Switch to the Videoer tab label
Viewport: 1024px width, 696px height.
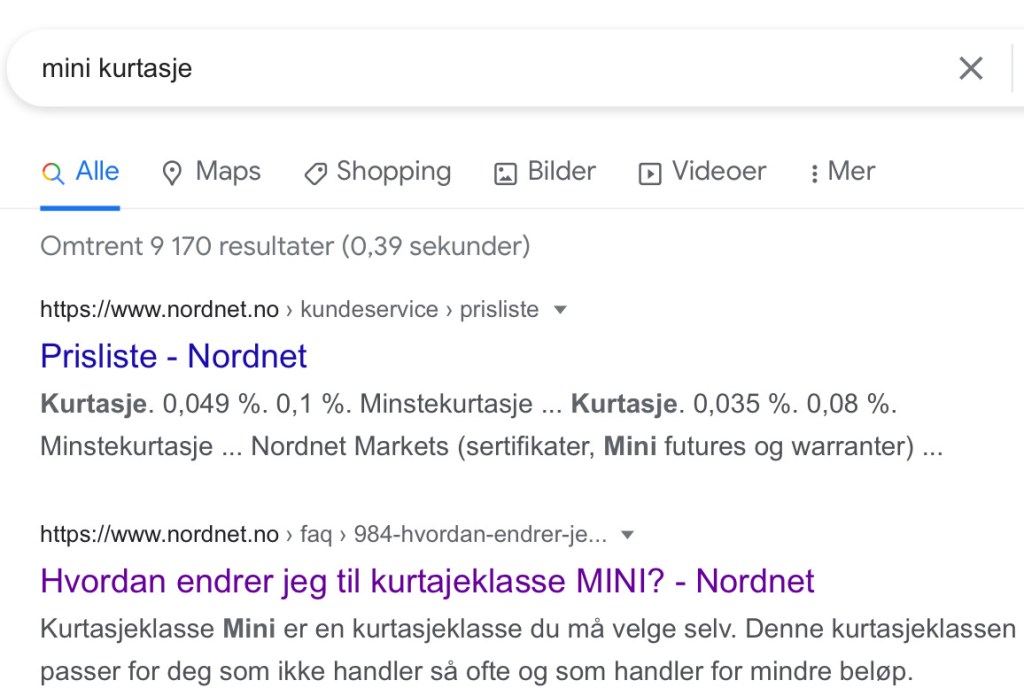(x=718, y=172)
